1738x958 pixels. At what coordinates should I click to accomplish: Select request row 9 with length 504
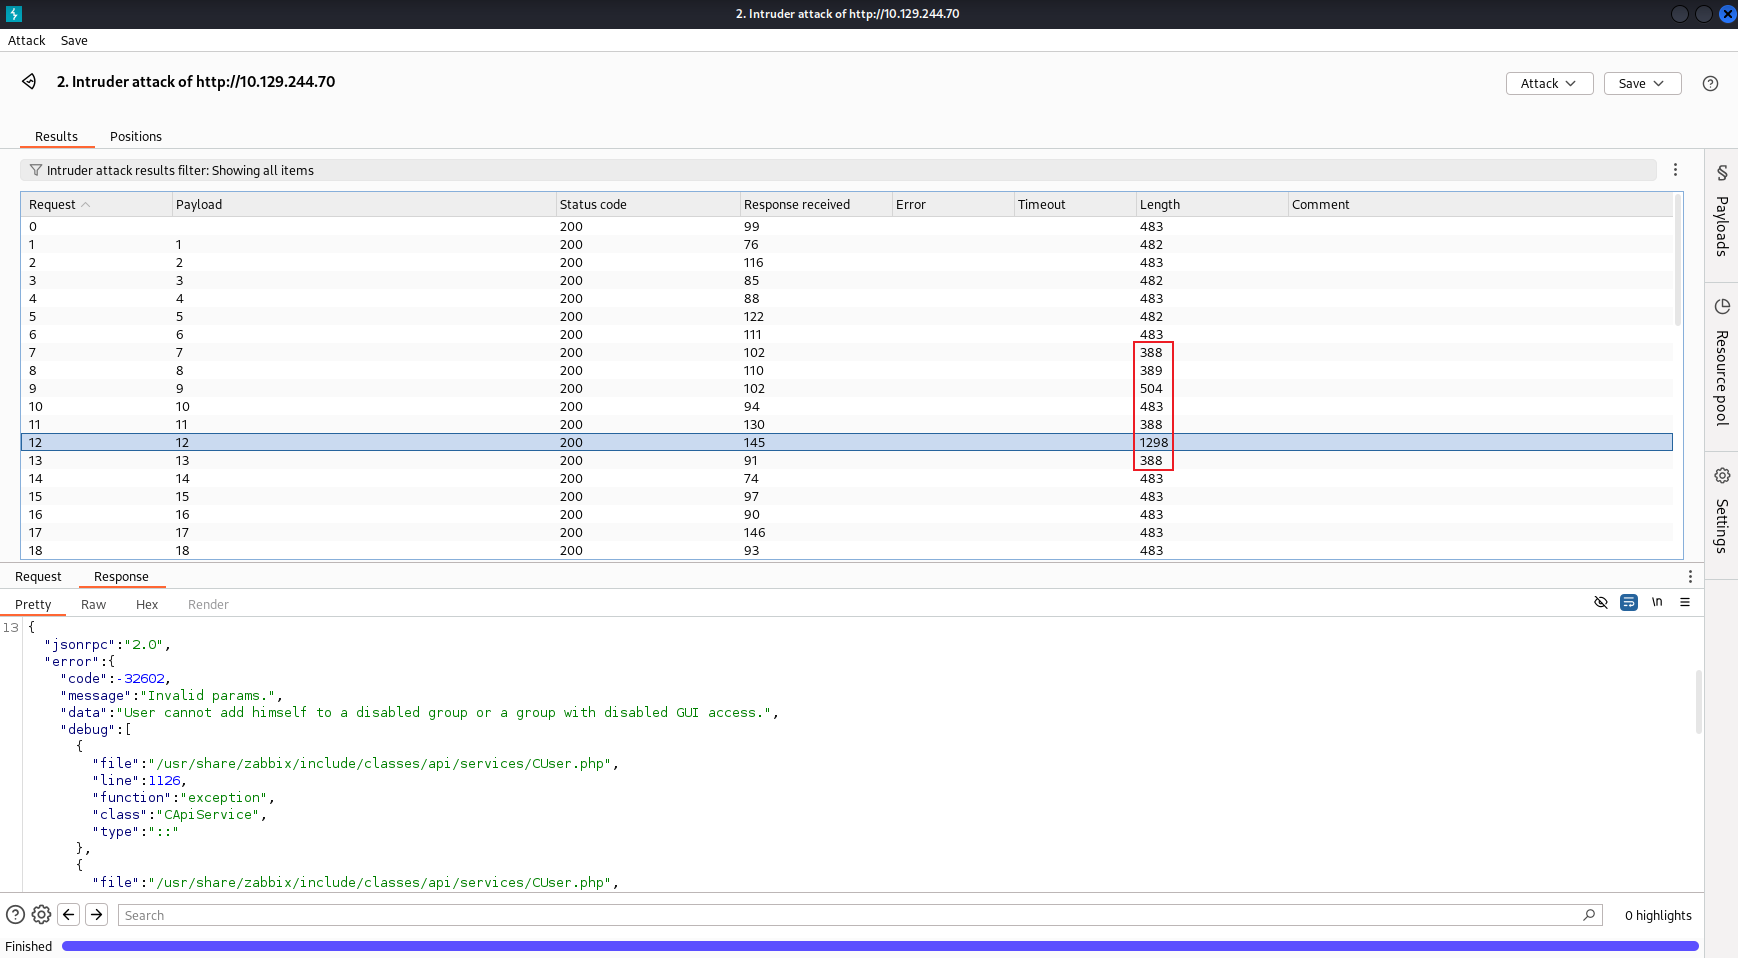coord(846,388)
